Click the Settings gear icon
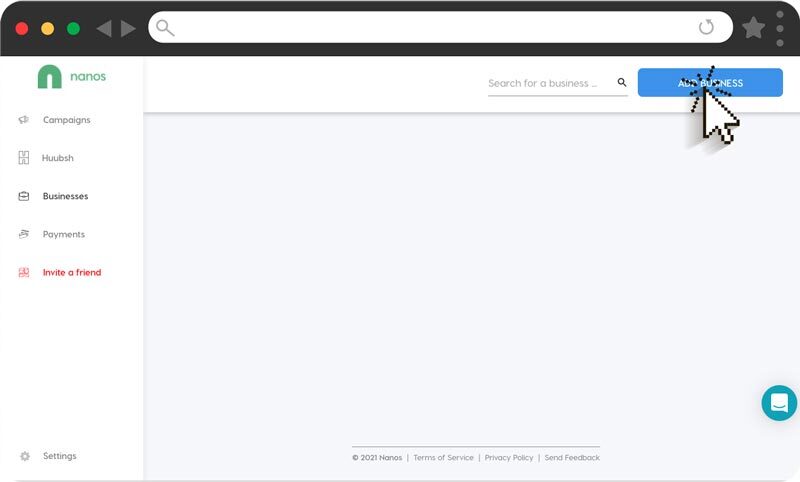Screen dimensions: 800x482 [24, 456]
